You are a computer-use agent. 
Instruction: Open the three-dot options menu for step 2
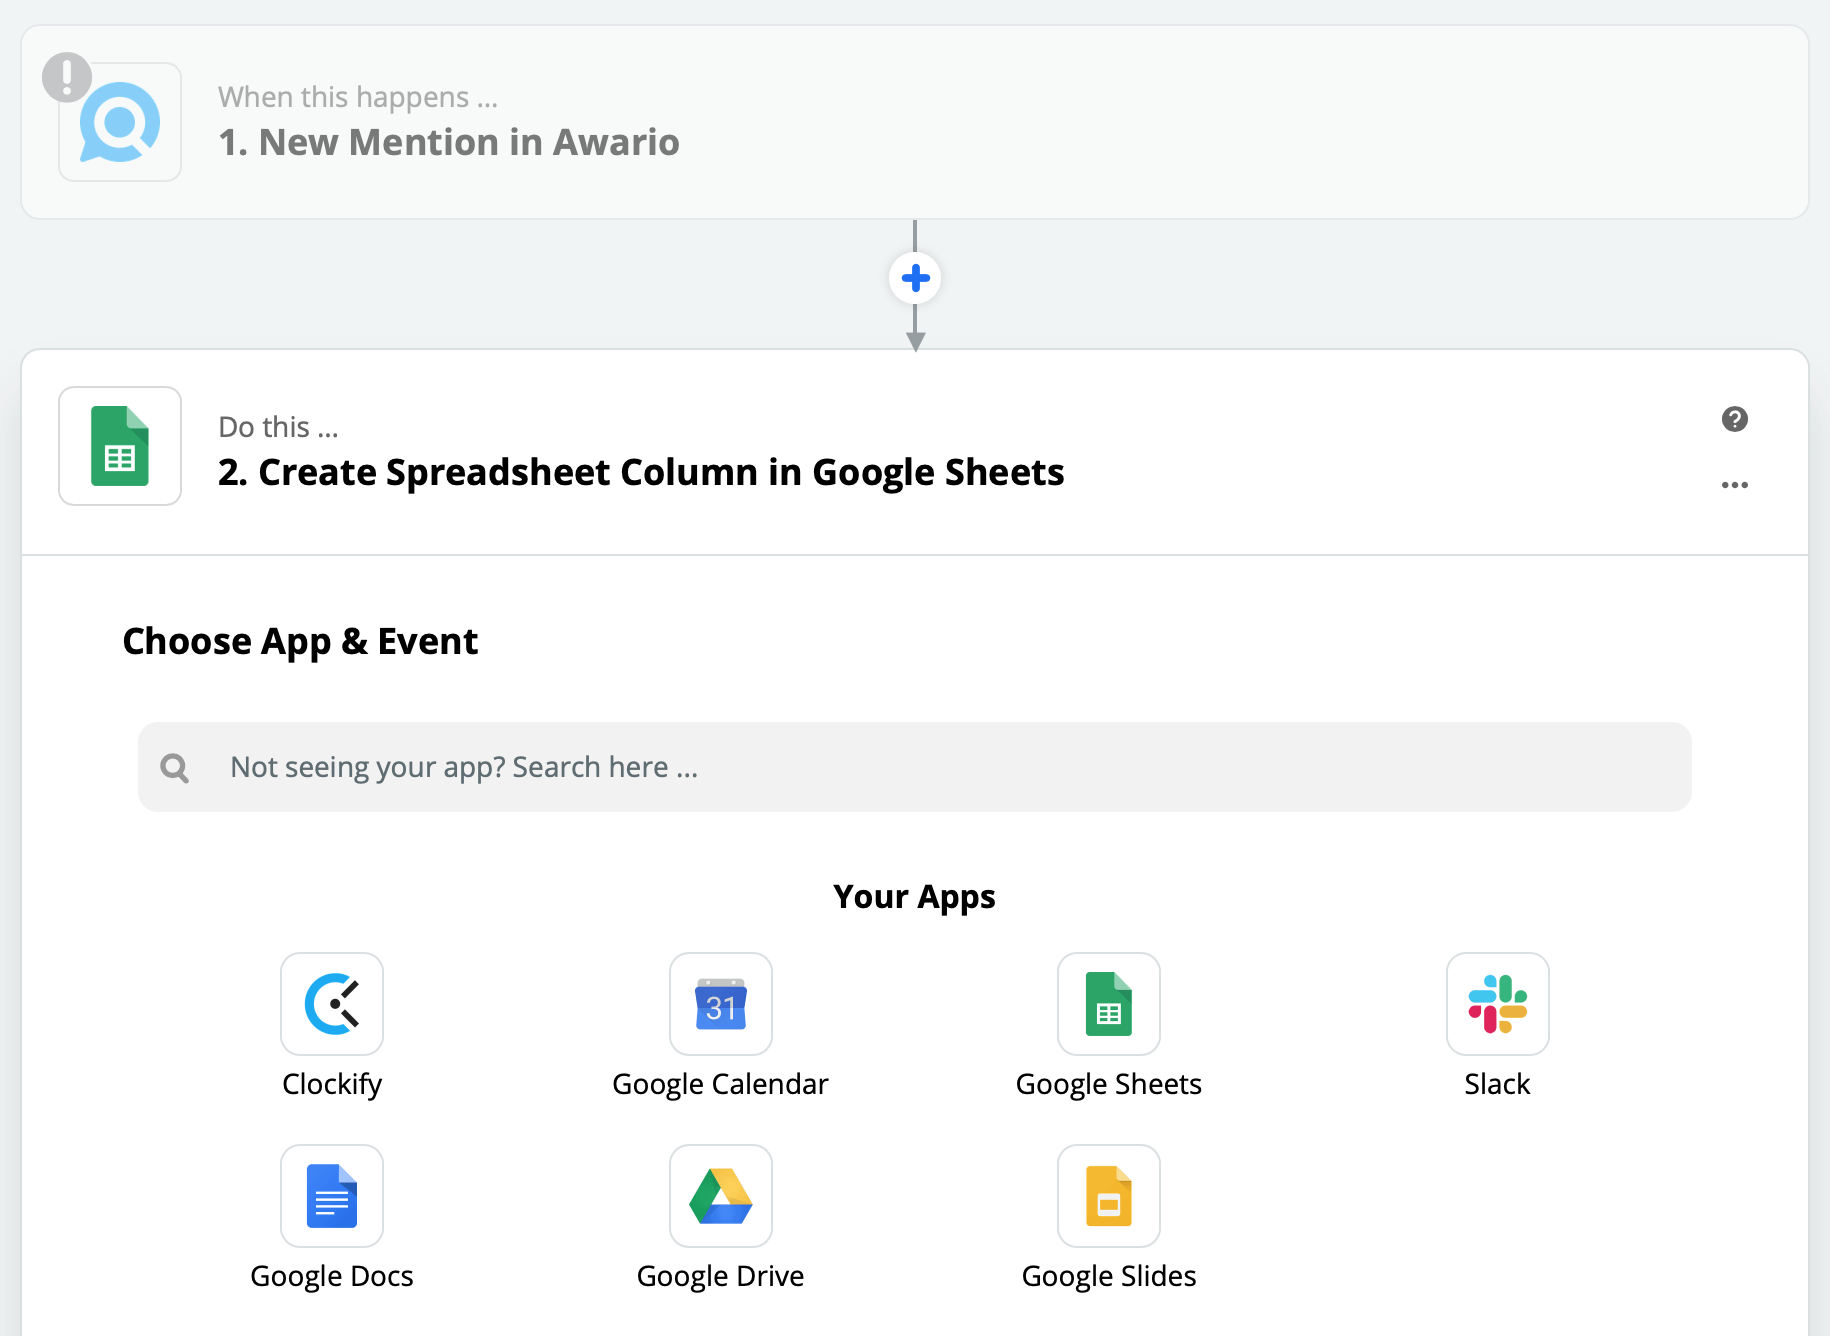click(1735, 485)
